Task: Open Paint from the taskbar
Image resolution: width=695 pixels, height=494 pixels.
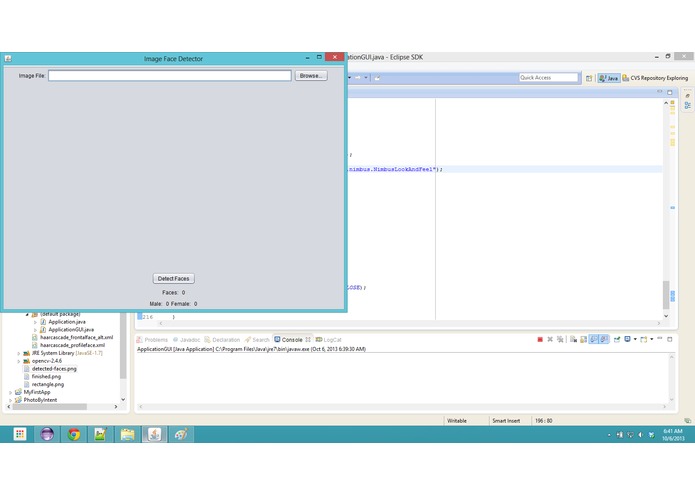Action: [x=181, y=434]
